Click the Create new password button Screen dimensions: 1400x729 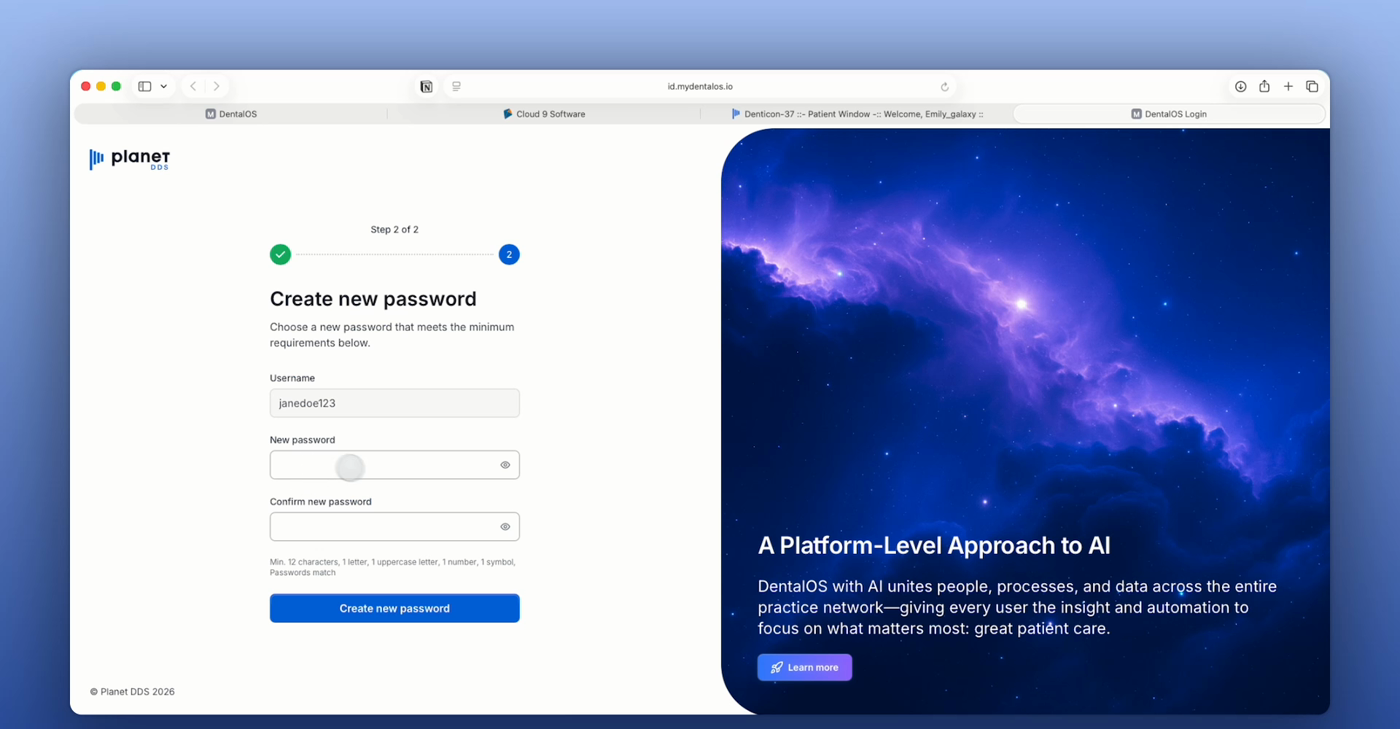395,608
